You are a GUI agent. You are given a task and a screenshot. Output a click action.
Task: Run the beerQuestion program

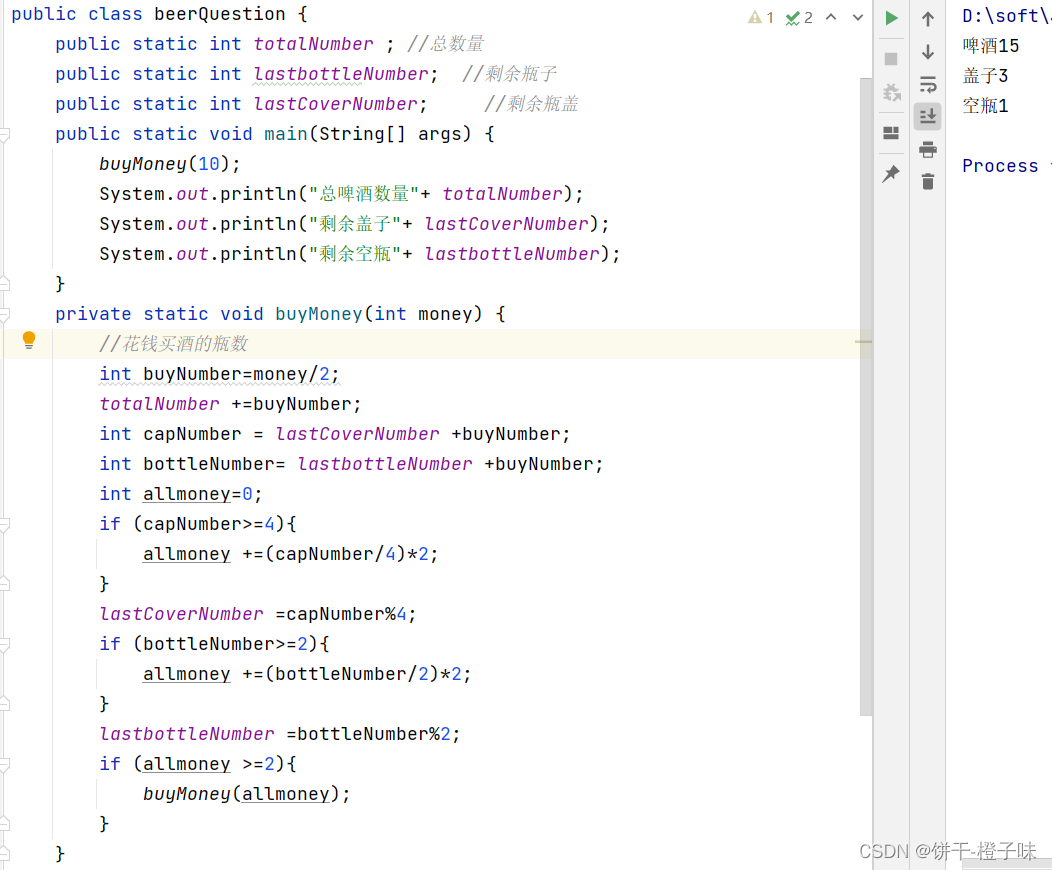point(890,17)
